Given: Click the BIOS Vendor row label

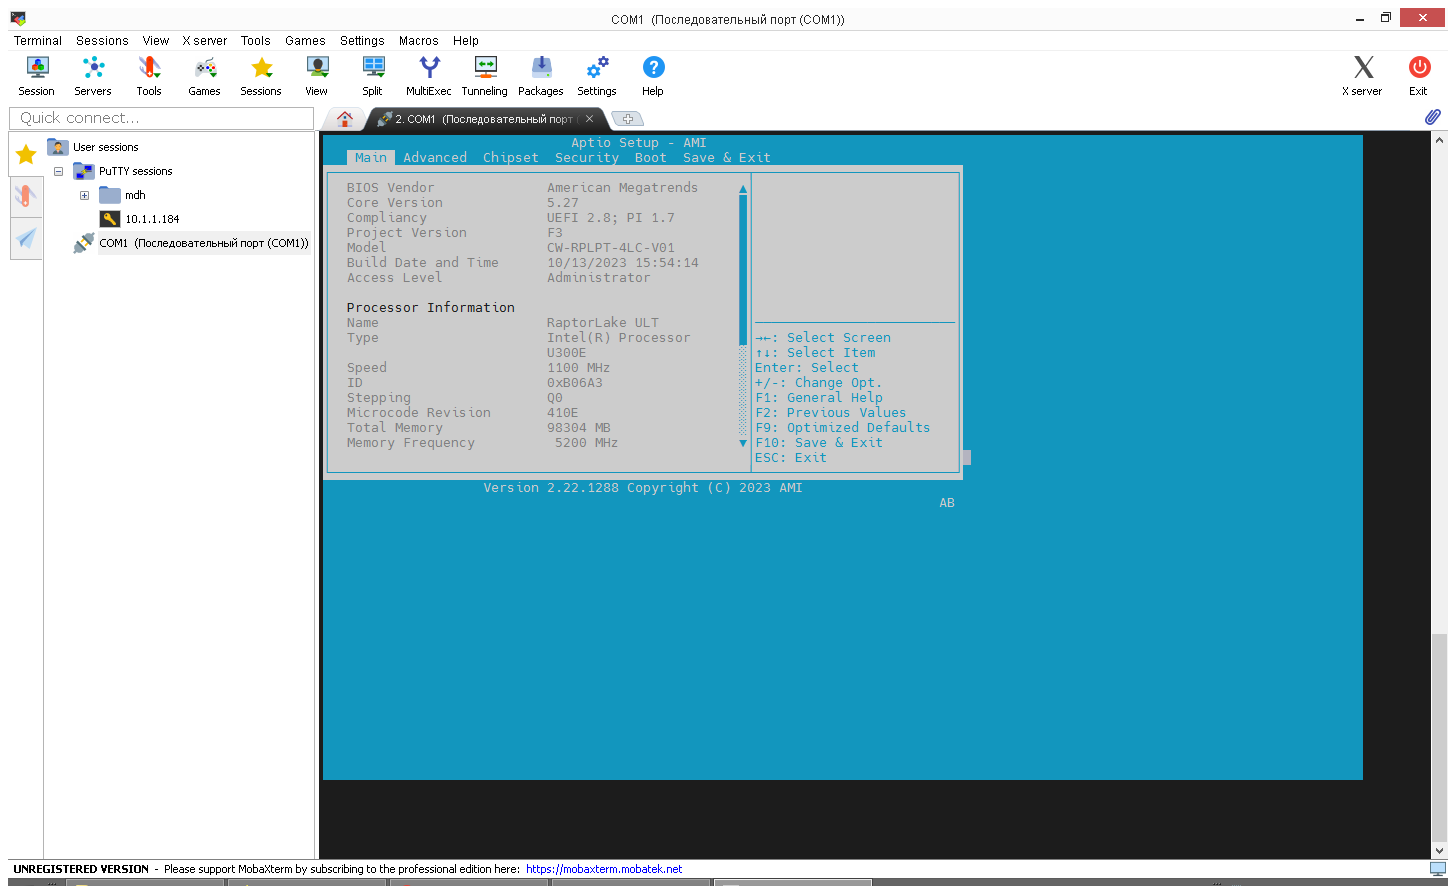Looking at the screenshot, I should tap(391, 188).
